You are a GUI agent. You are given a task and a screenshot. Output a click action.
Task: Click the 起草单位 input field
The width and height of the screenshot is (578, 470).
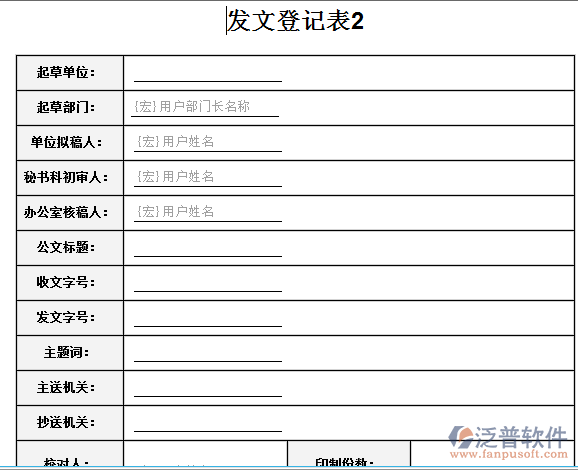coord(208,73)
